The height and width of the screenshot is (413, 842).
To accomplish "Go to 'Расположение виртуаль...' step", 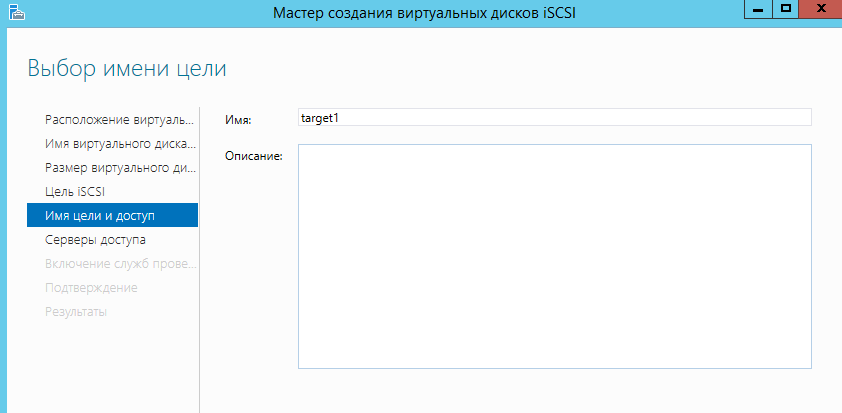I will (x=118, y=119).
